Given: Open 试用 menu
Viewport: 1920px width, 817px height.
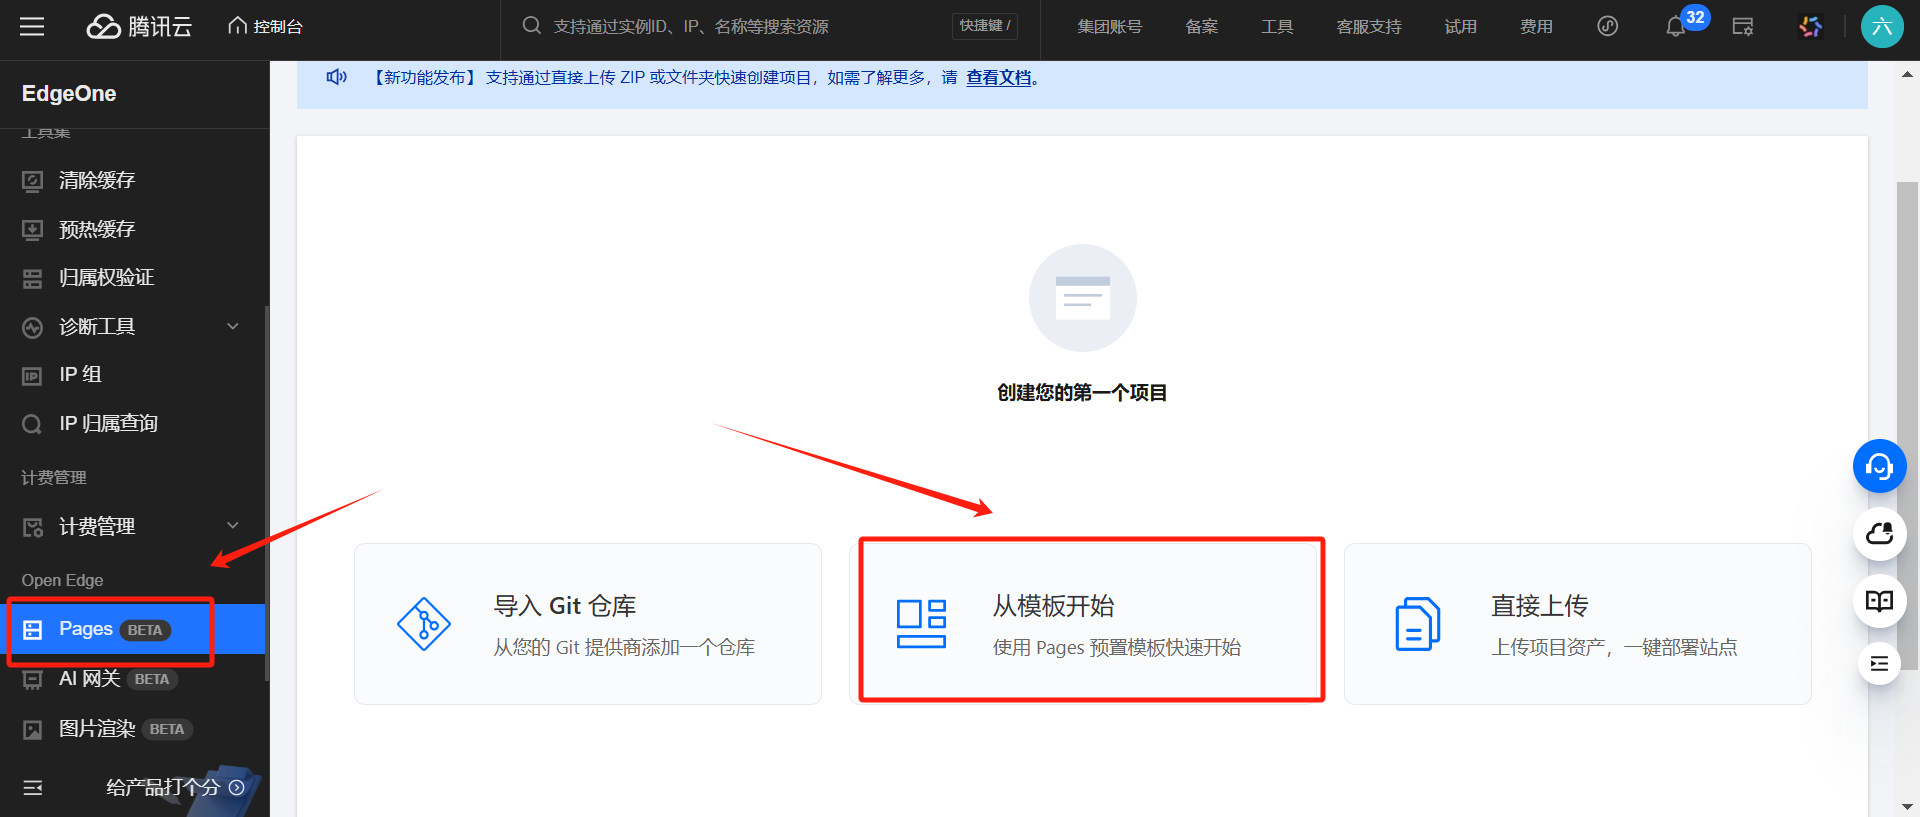Looking at the screenshot, I should click(1460, 26).
